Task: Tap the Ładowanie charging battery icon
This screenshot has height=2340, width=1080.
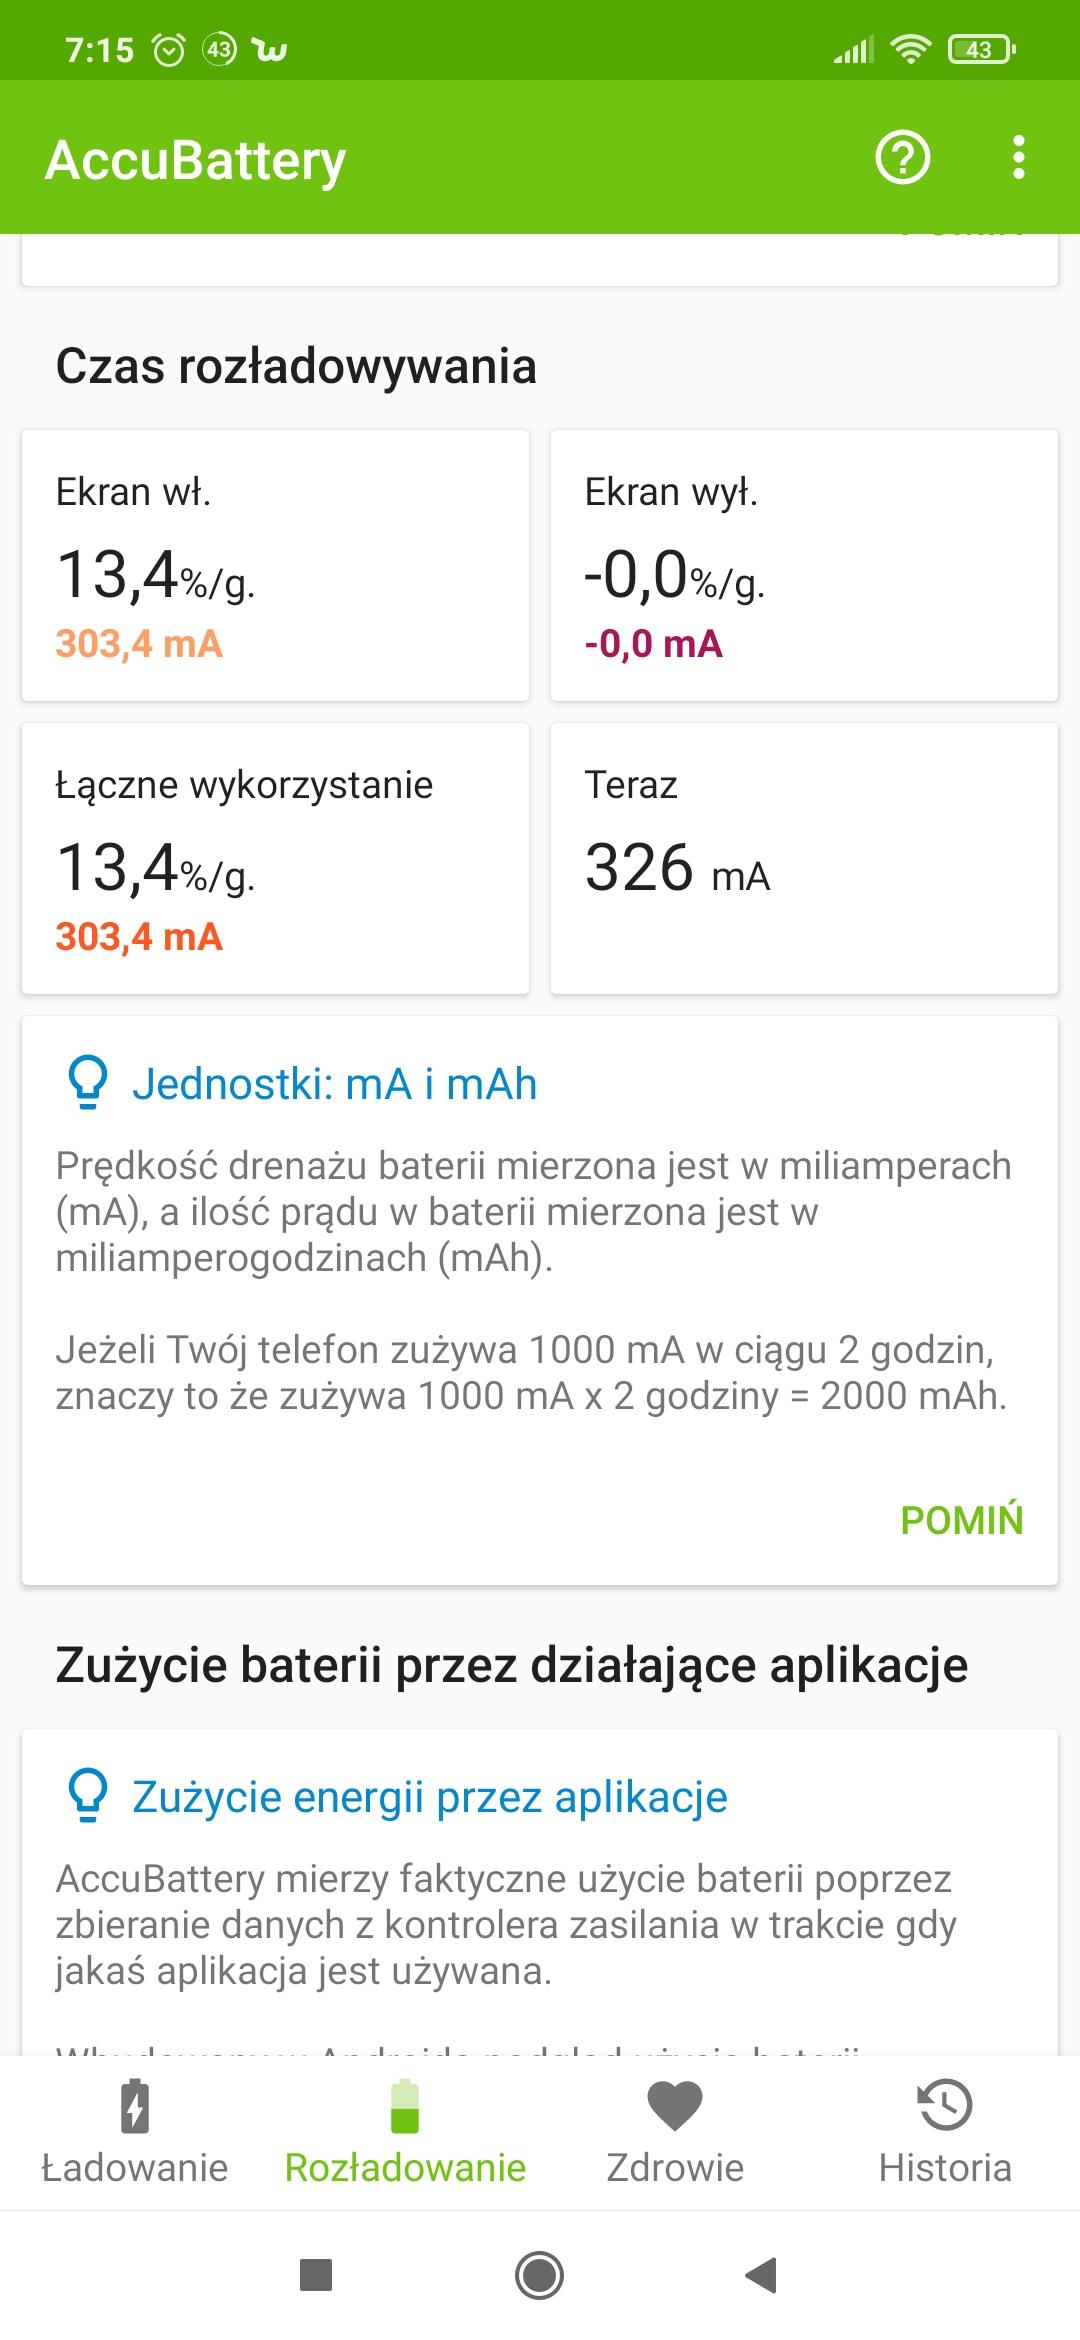Action: (135, 2105)
